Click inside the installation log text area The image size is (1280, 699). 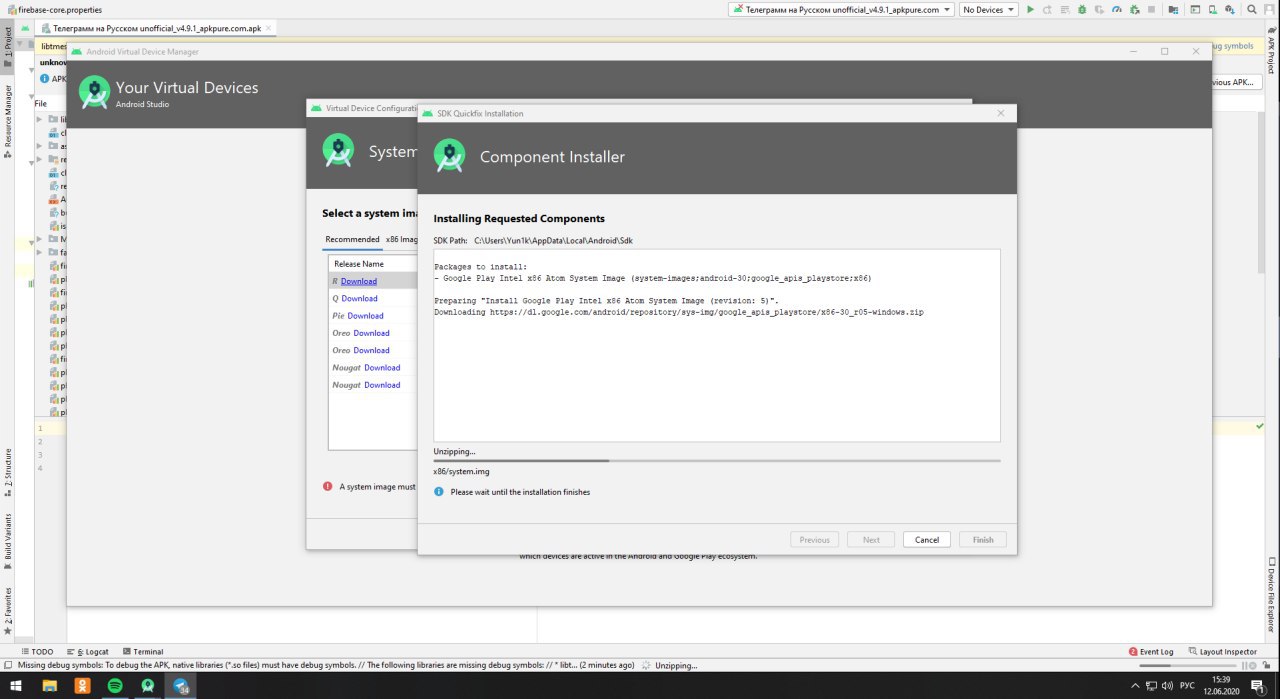tap(717, 345)
